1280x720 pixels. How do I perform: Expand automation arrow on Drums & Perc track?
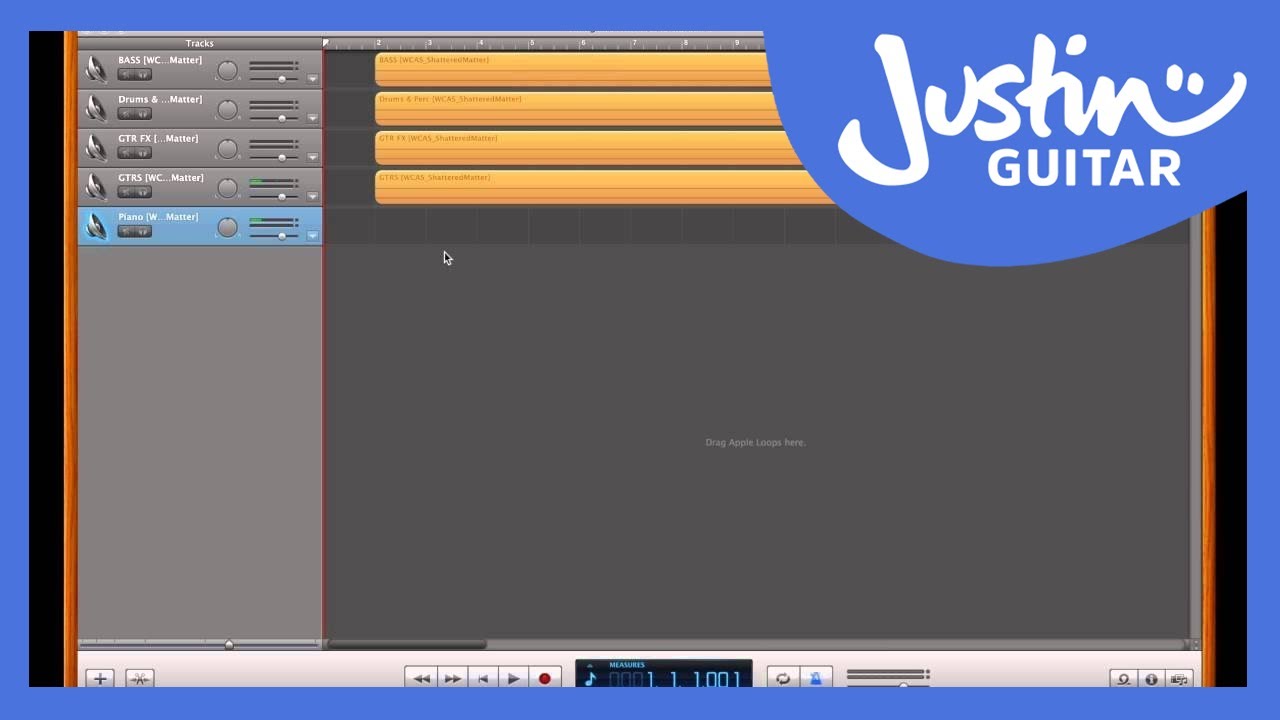[312, 118]
